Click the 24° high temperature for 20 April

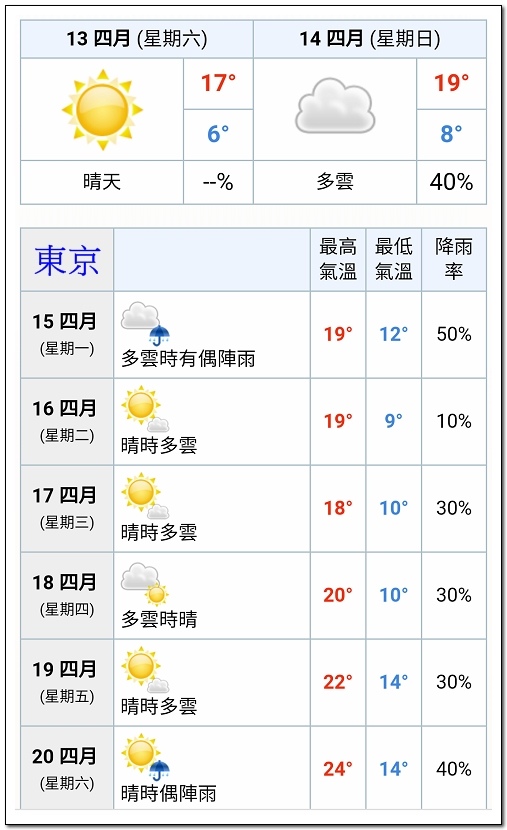pyautogui.click(x=338, y=769)
